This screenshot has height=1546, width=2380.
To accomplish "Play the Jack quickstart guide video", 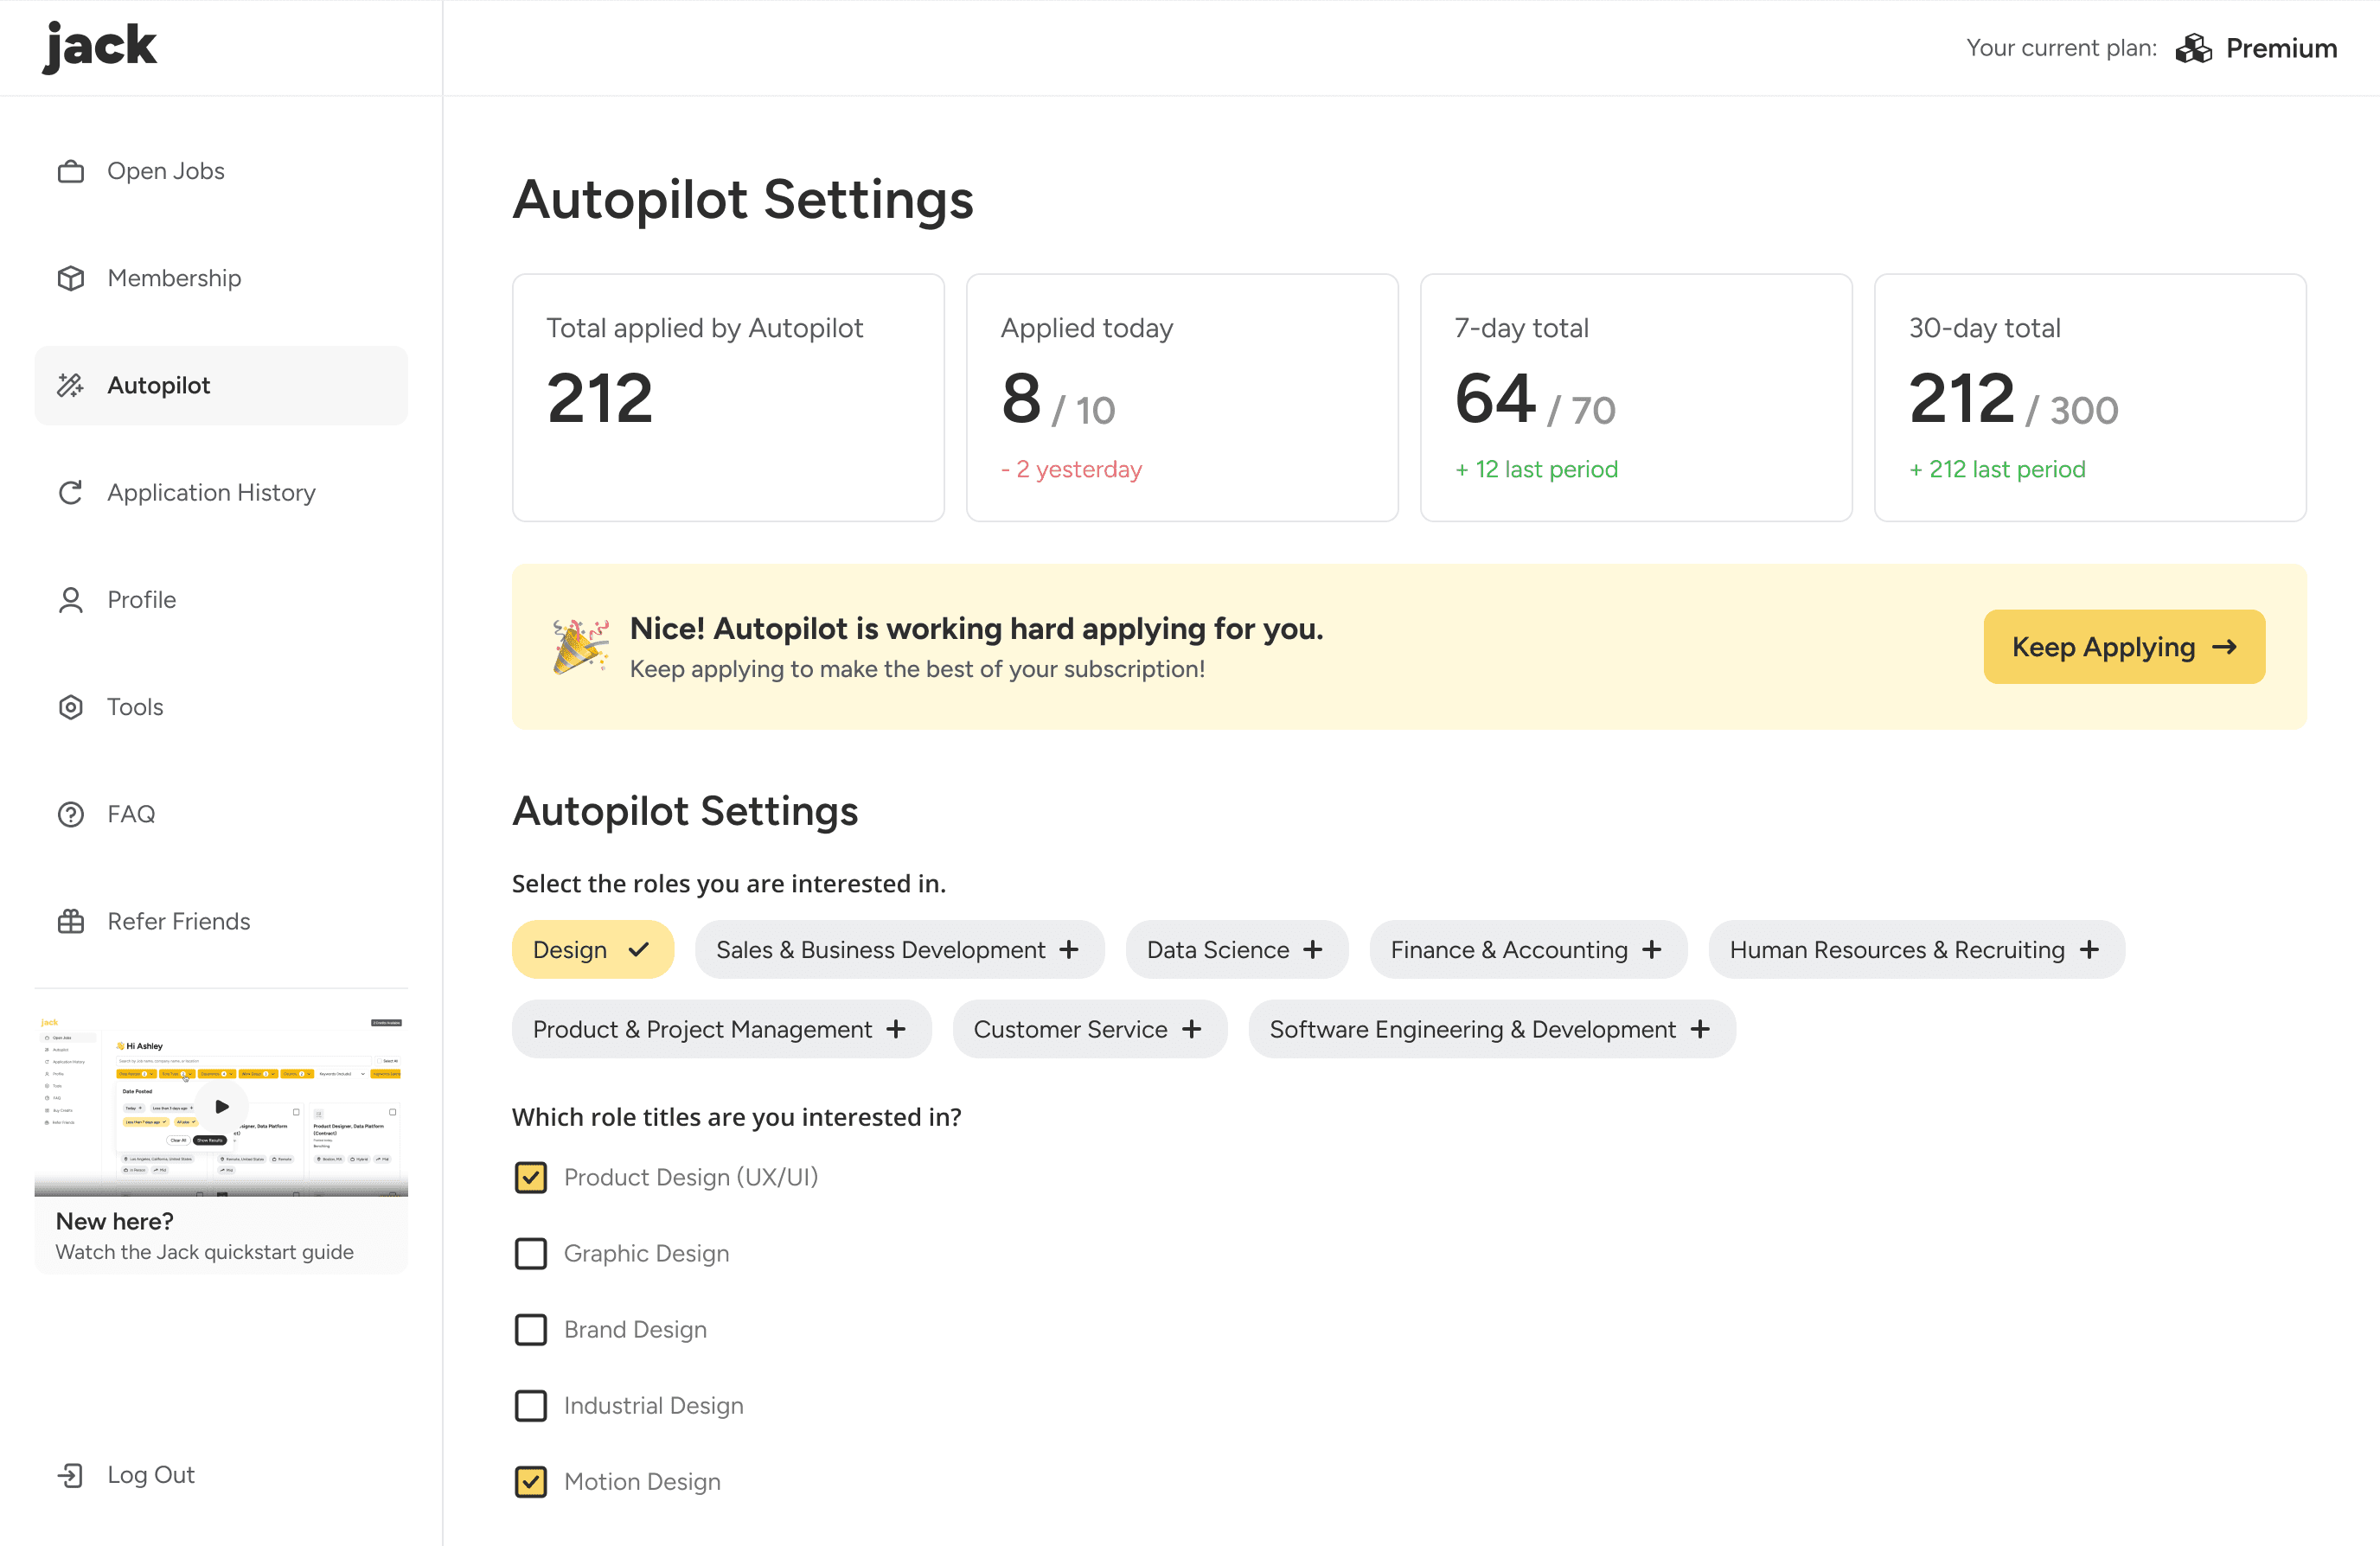I will point(222,1106).
